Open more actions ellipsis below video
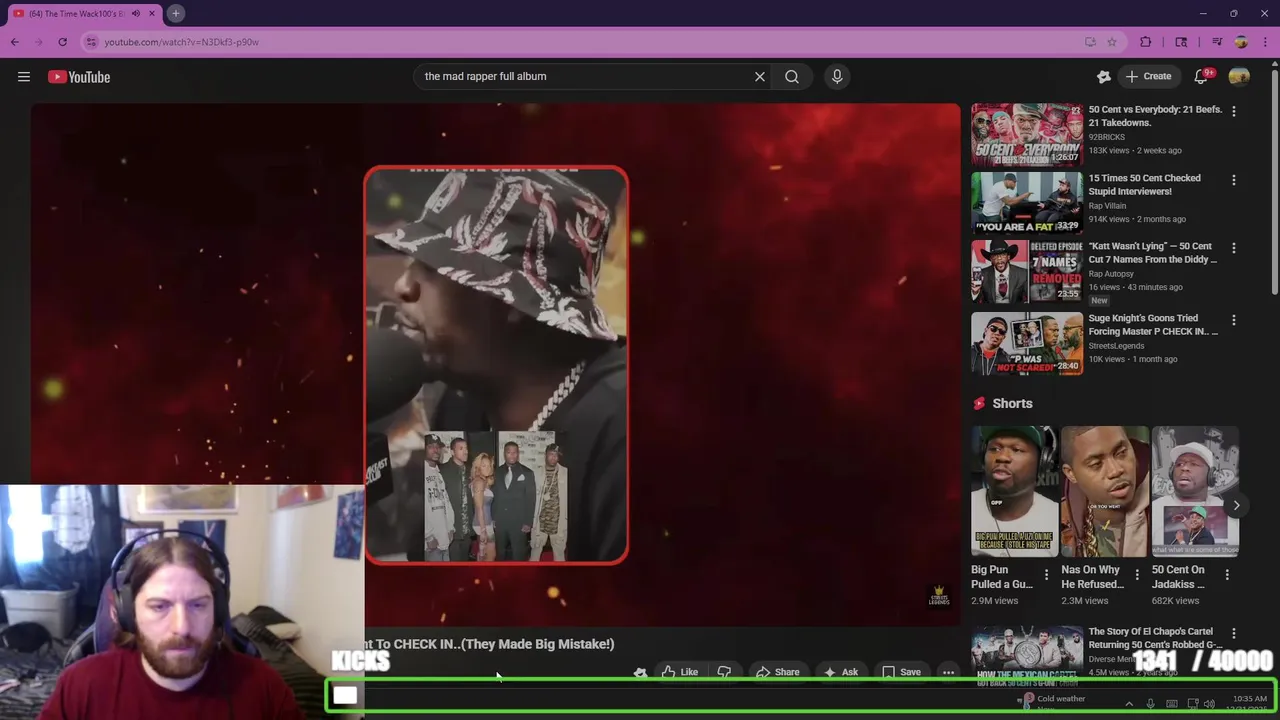1280x720 pixels. click(948, 672)
